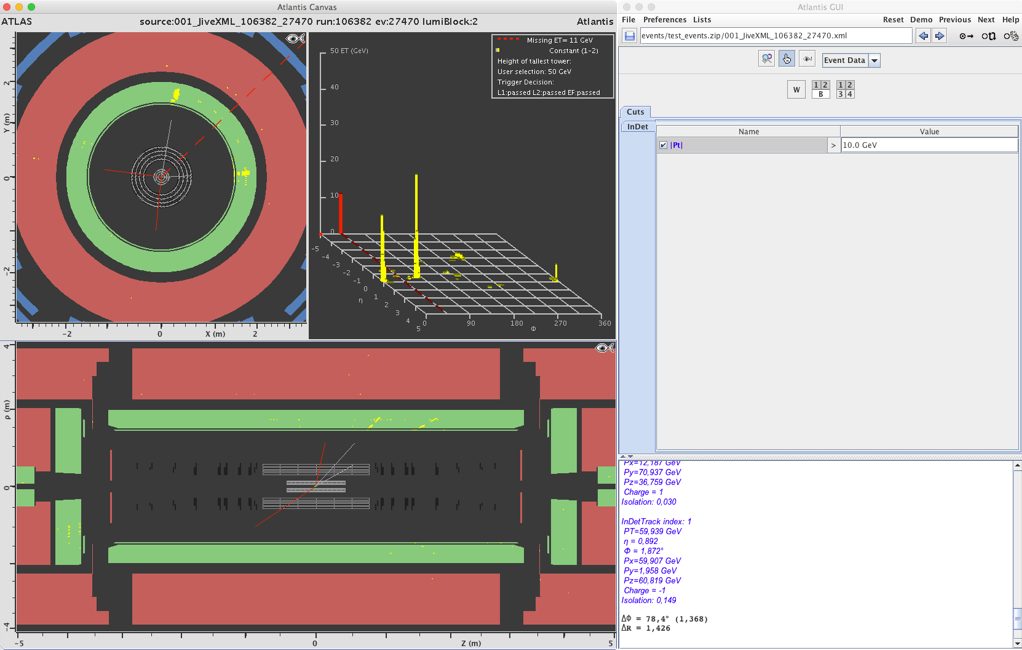The image size is (1022, 650).
Task: Click the Reset button
Action: 893,19
